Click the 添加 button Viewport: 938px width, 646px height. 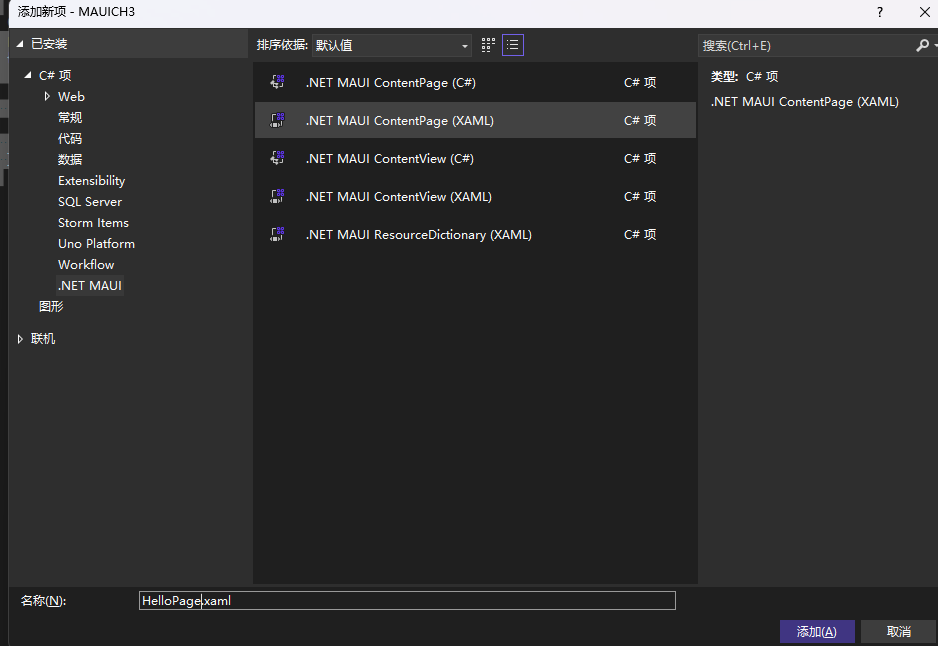[816, 631]
